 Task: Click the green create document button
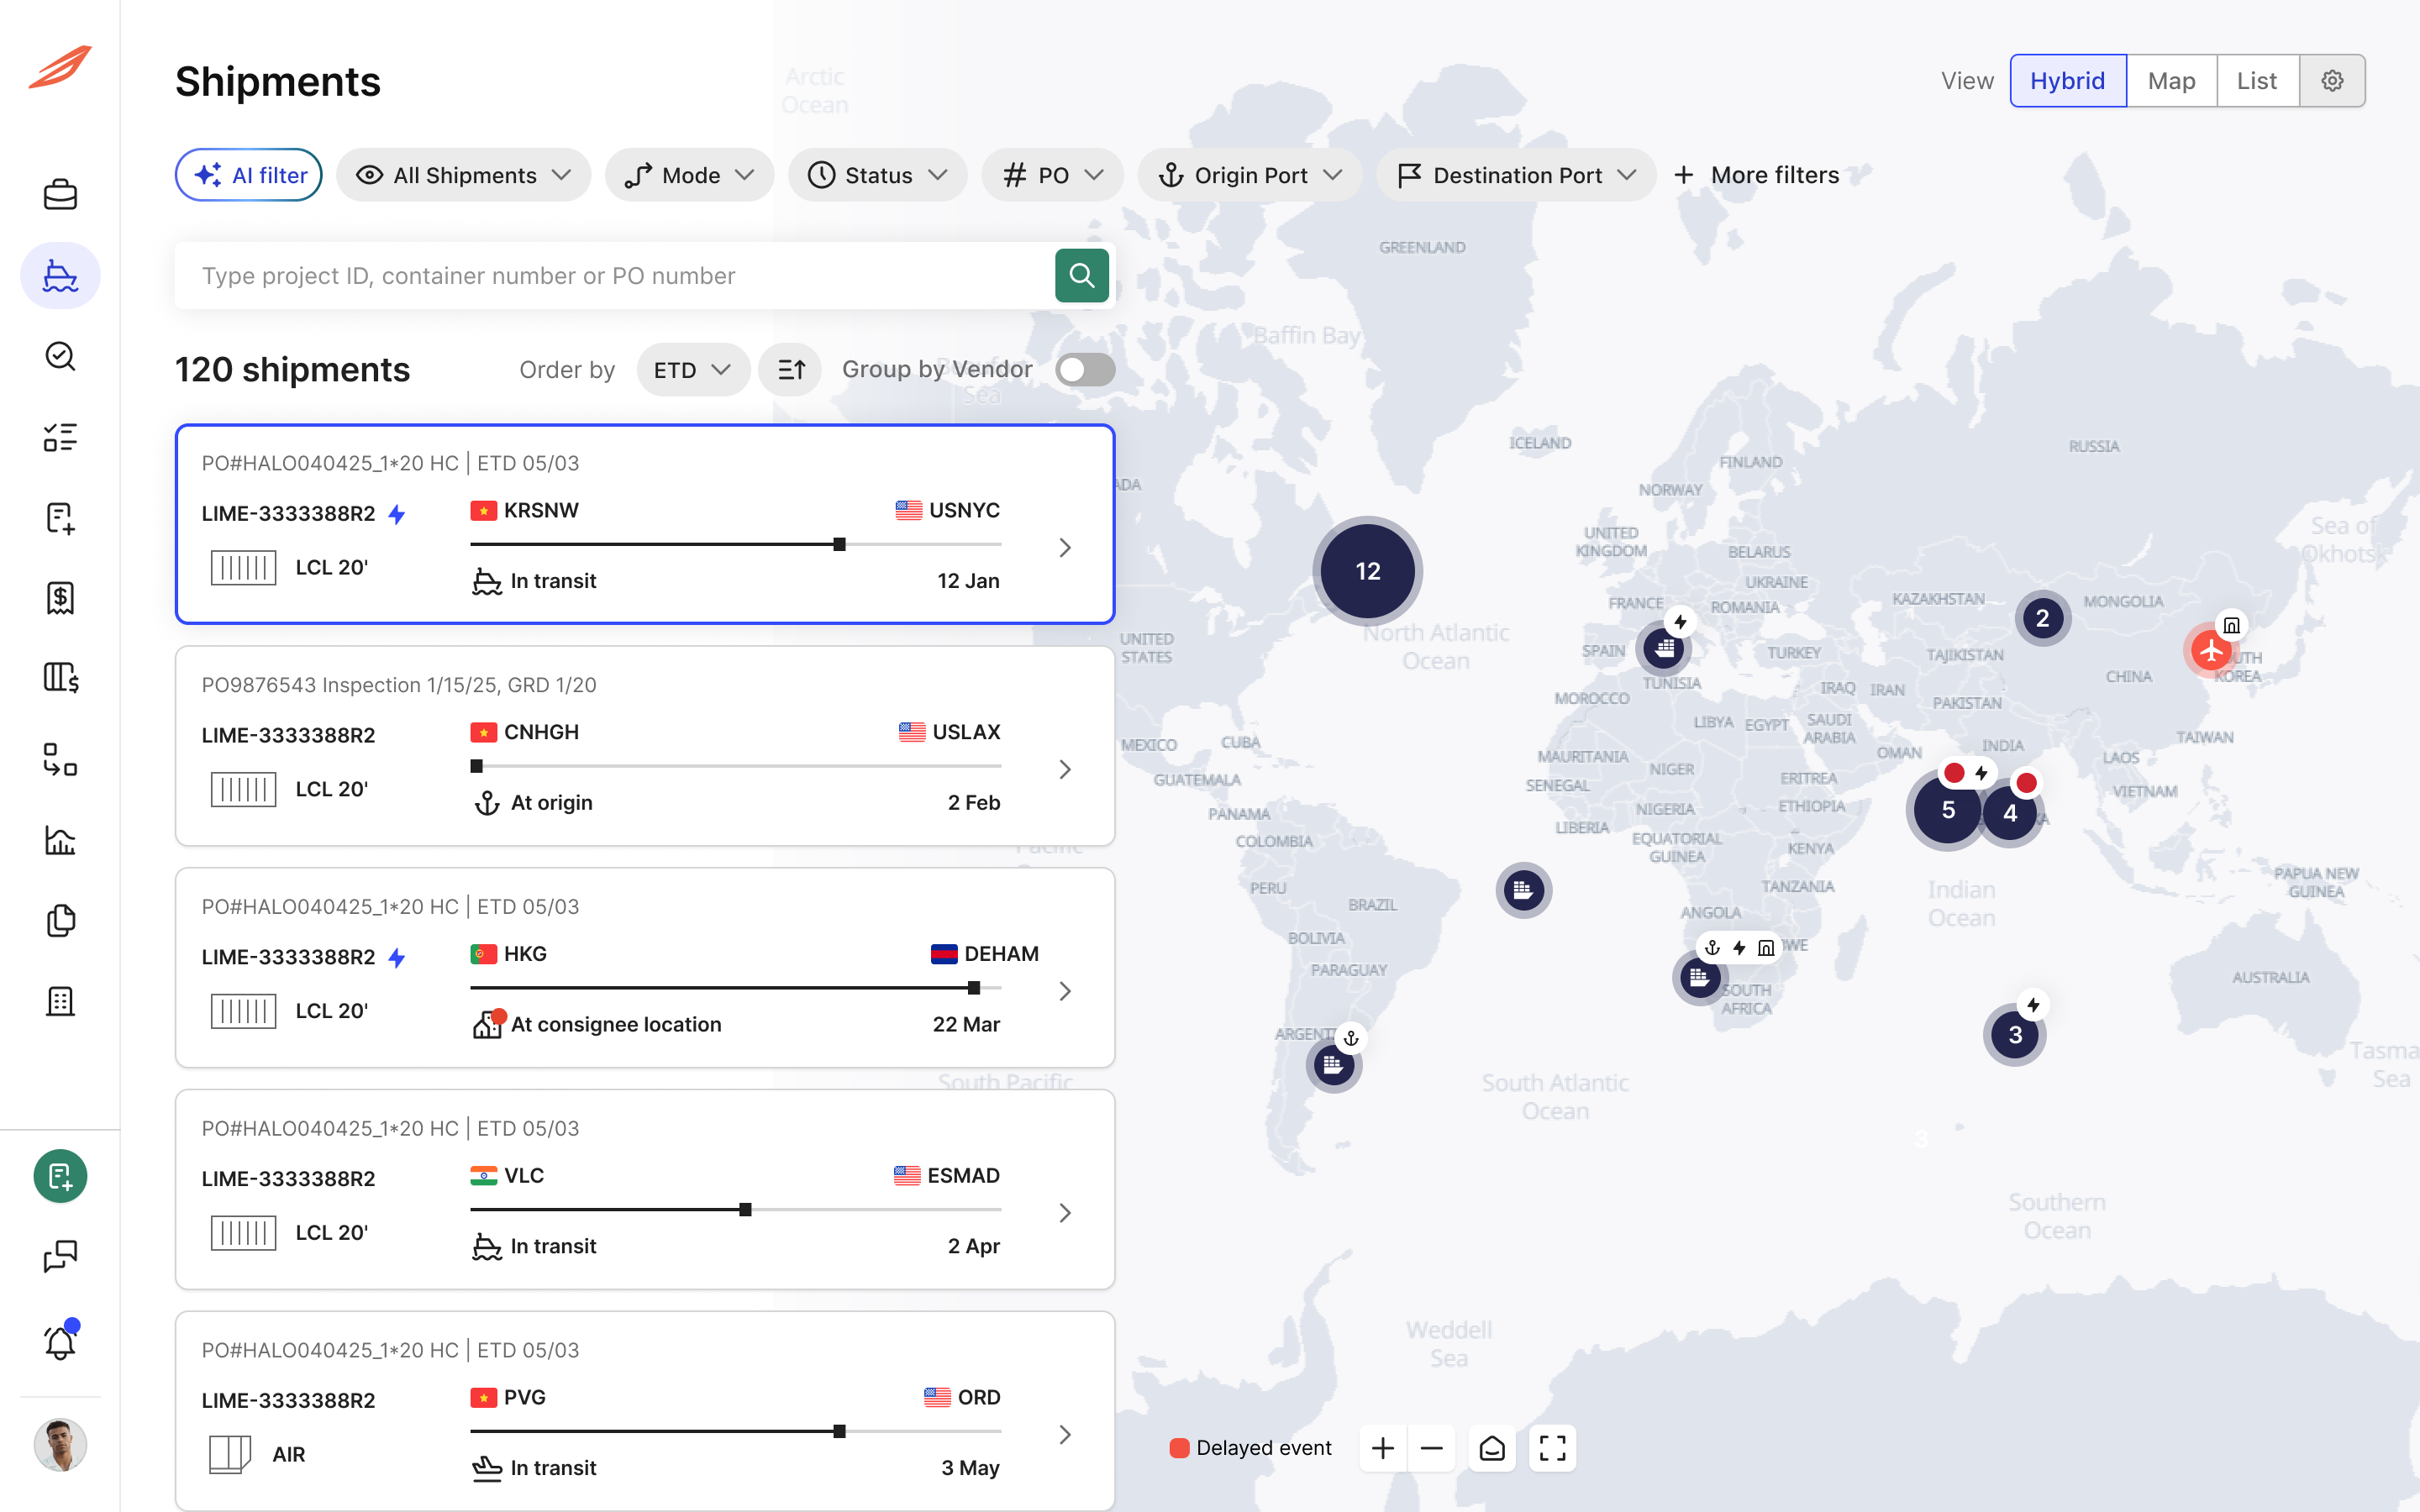(x=60, y=1176)
